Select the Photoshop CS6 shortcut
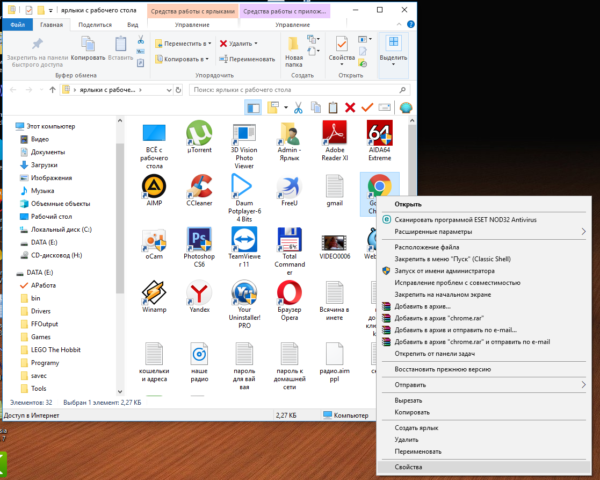This screenshot has width=600, height=480. [x=199, y=247]
